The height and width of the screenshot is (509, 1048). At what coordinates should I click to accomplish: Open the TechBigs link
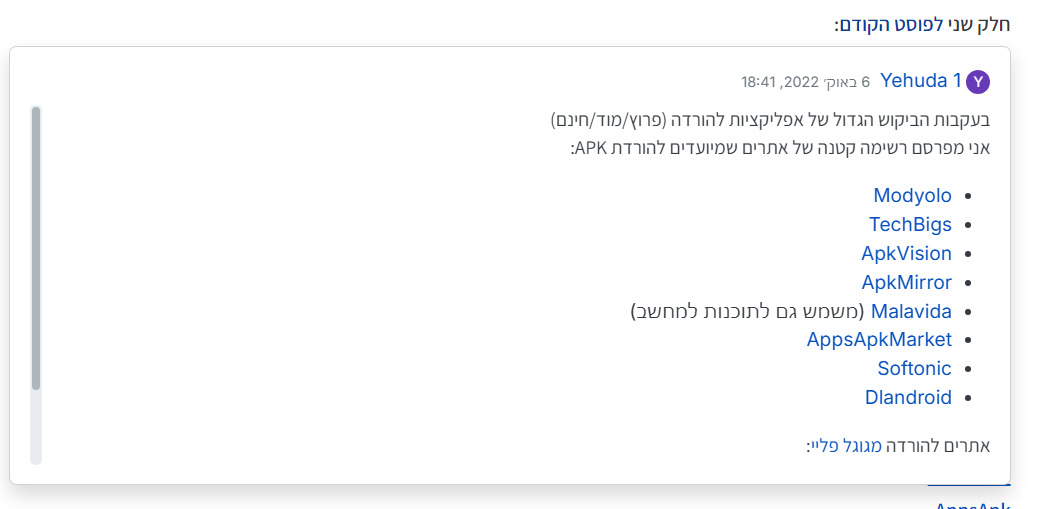click(x=910, y=225)
